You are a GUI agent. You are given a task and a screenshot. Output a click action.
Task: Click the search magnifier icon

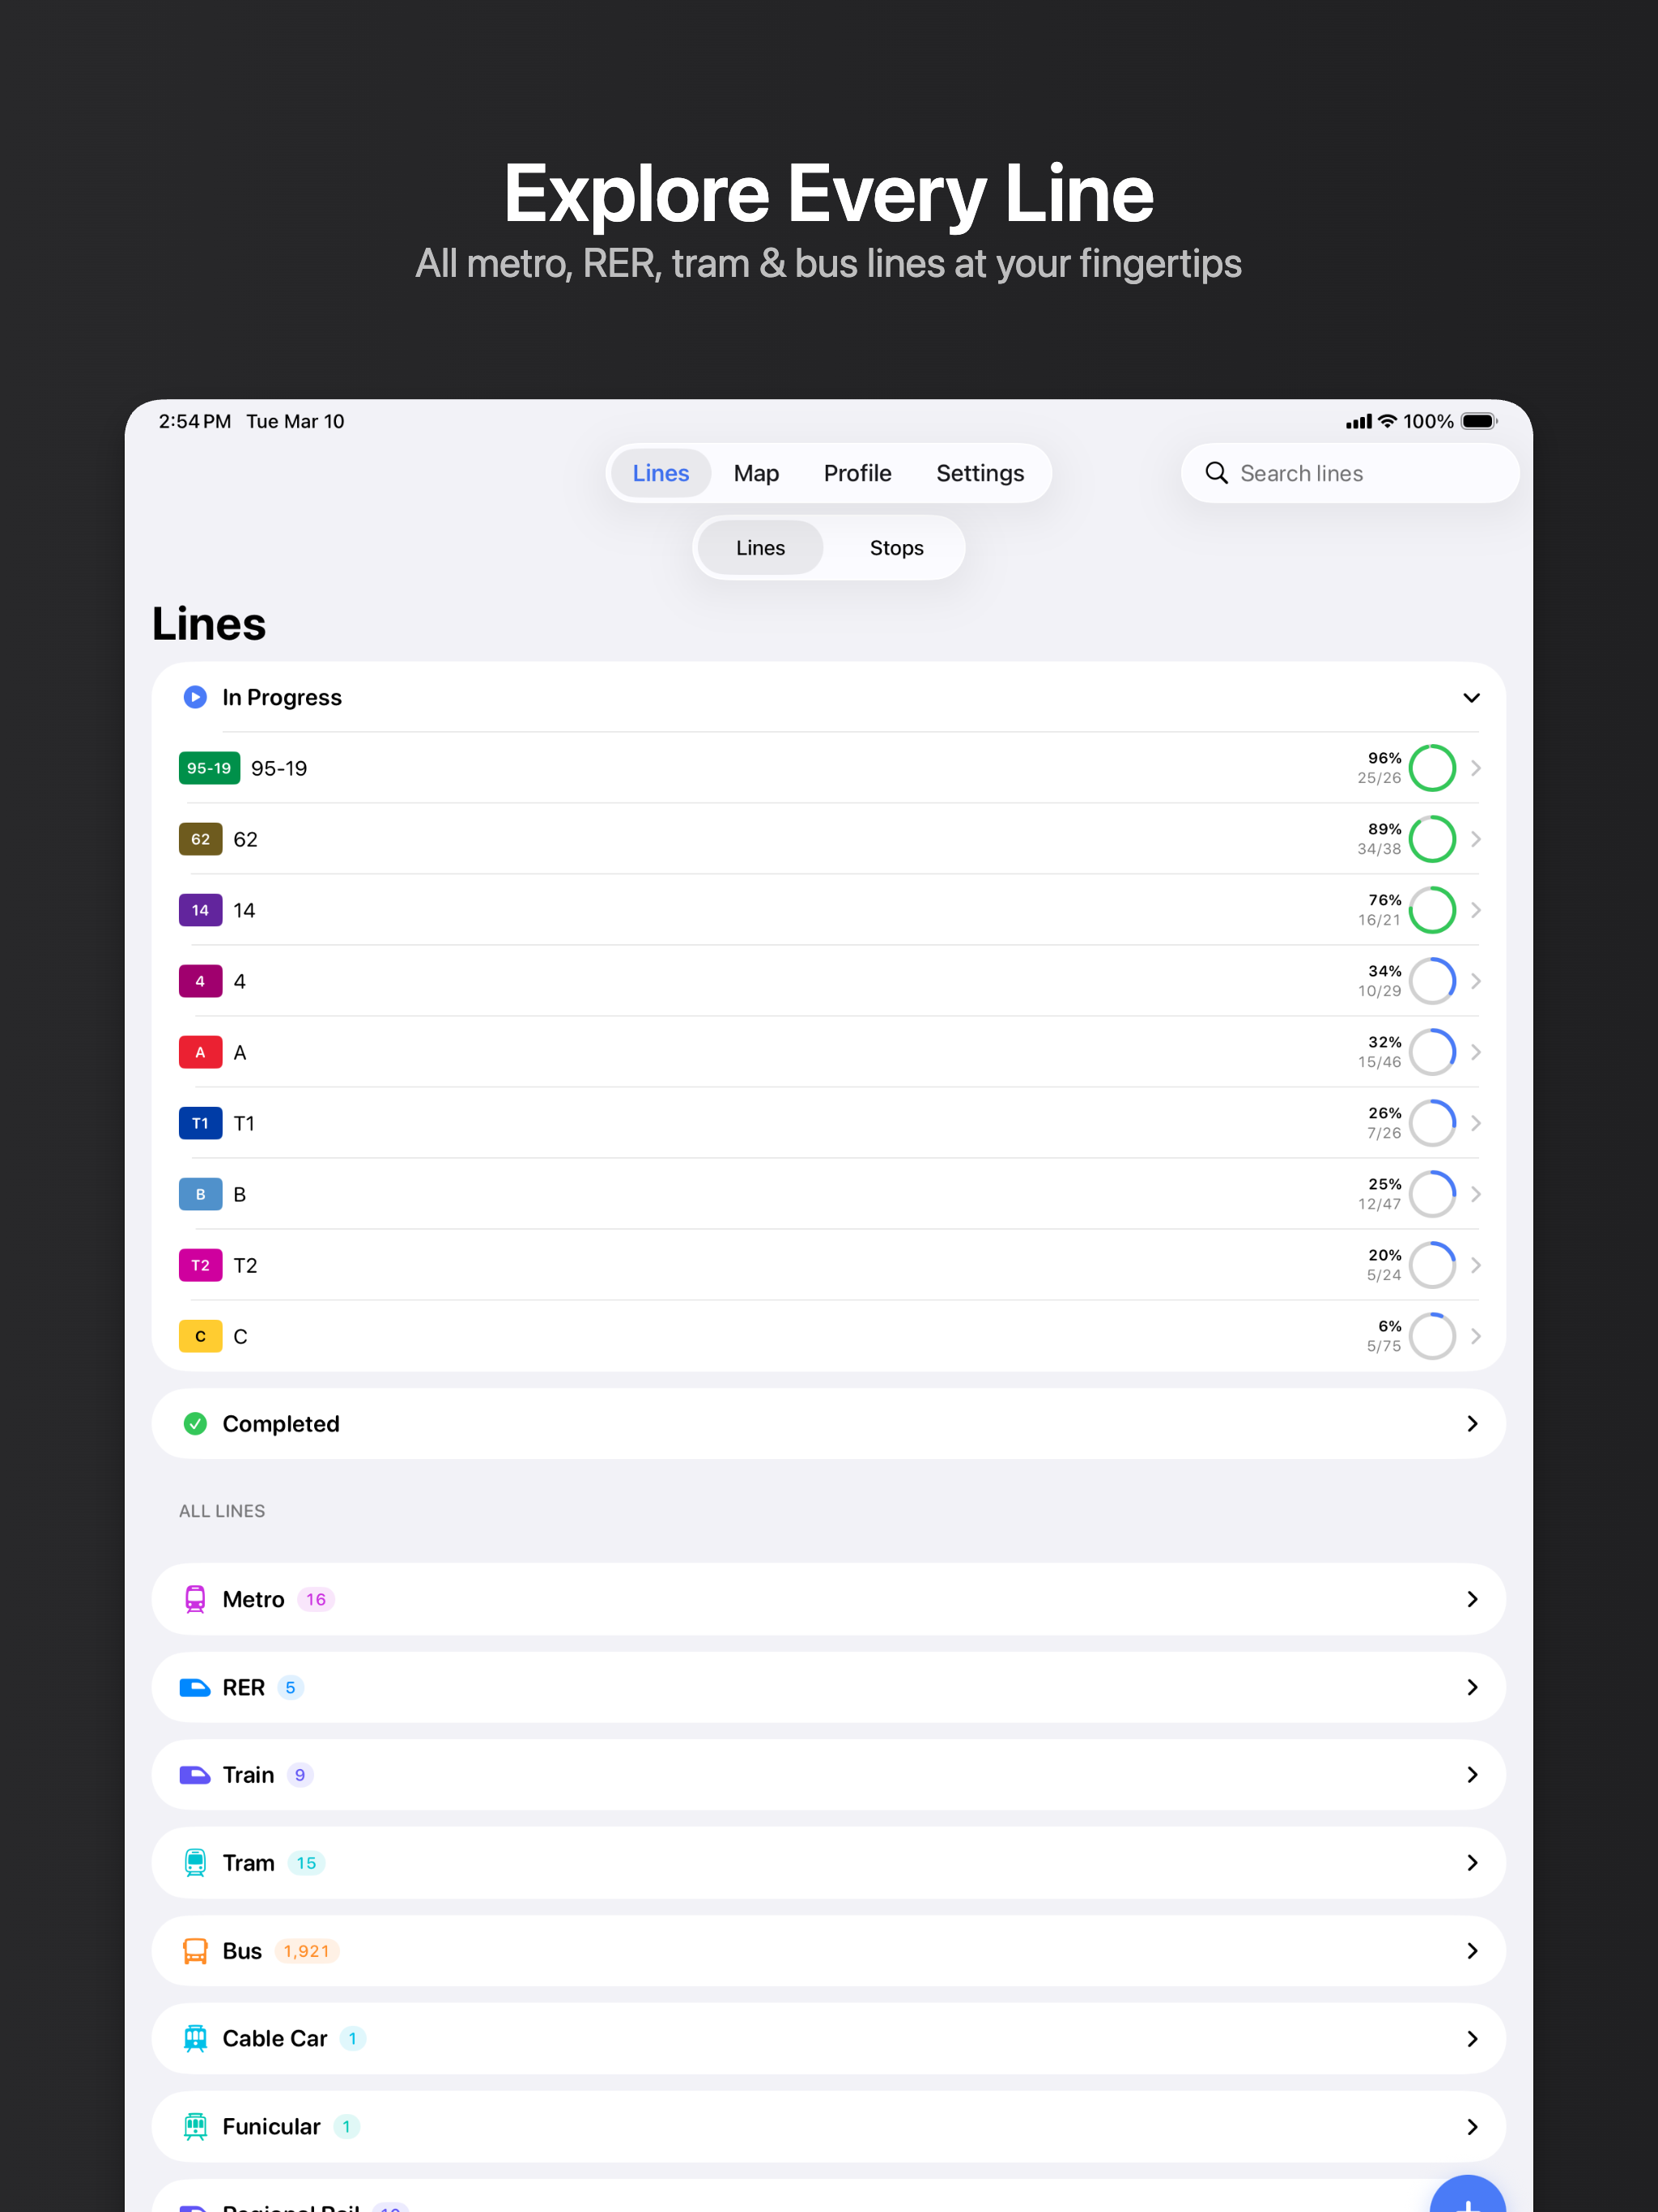(x=1216, y=473)
